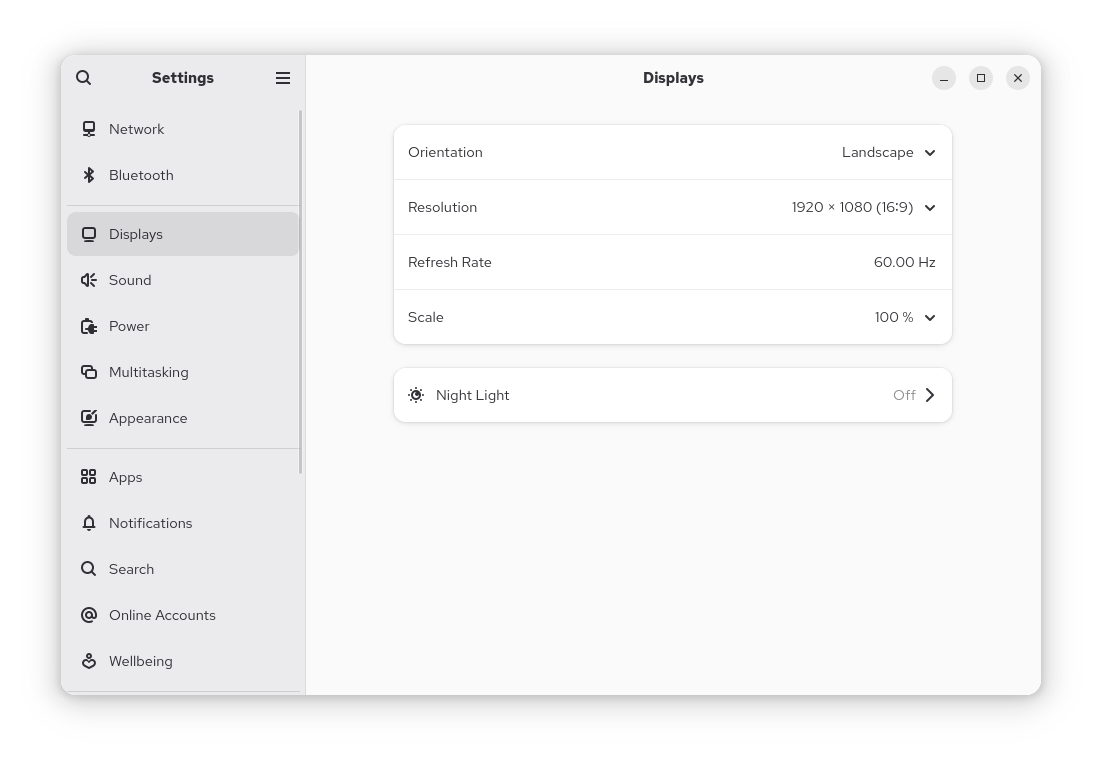Screen dimensions: 1102x762
Task: Click the Bluetooth icon in the sidebar
Action: [89, 175]
